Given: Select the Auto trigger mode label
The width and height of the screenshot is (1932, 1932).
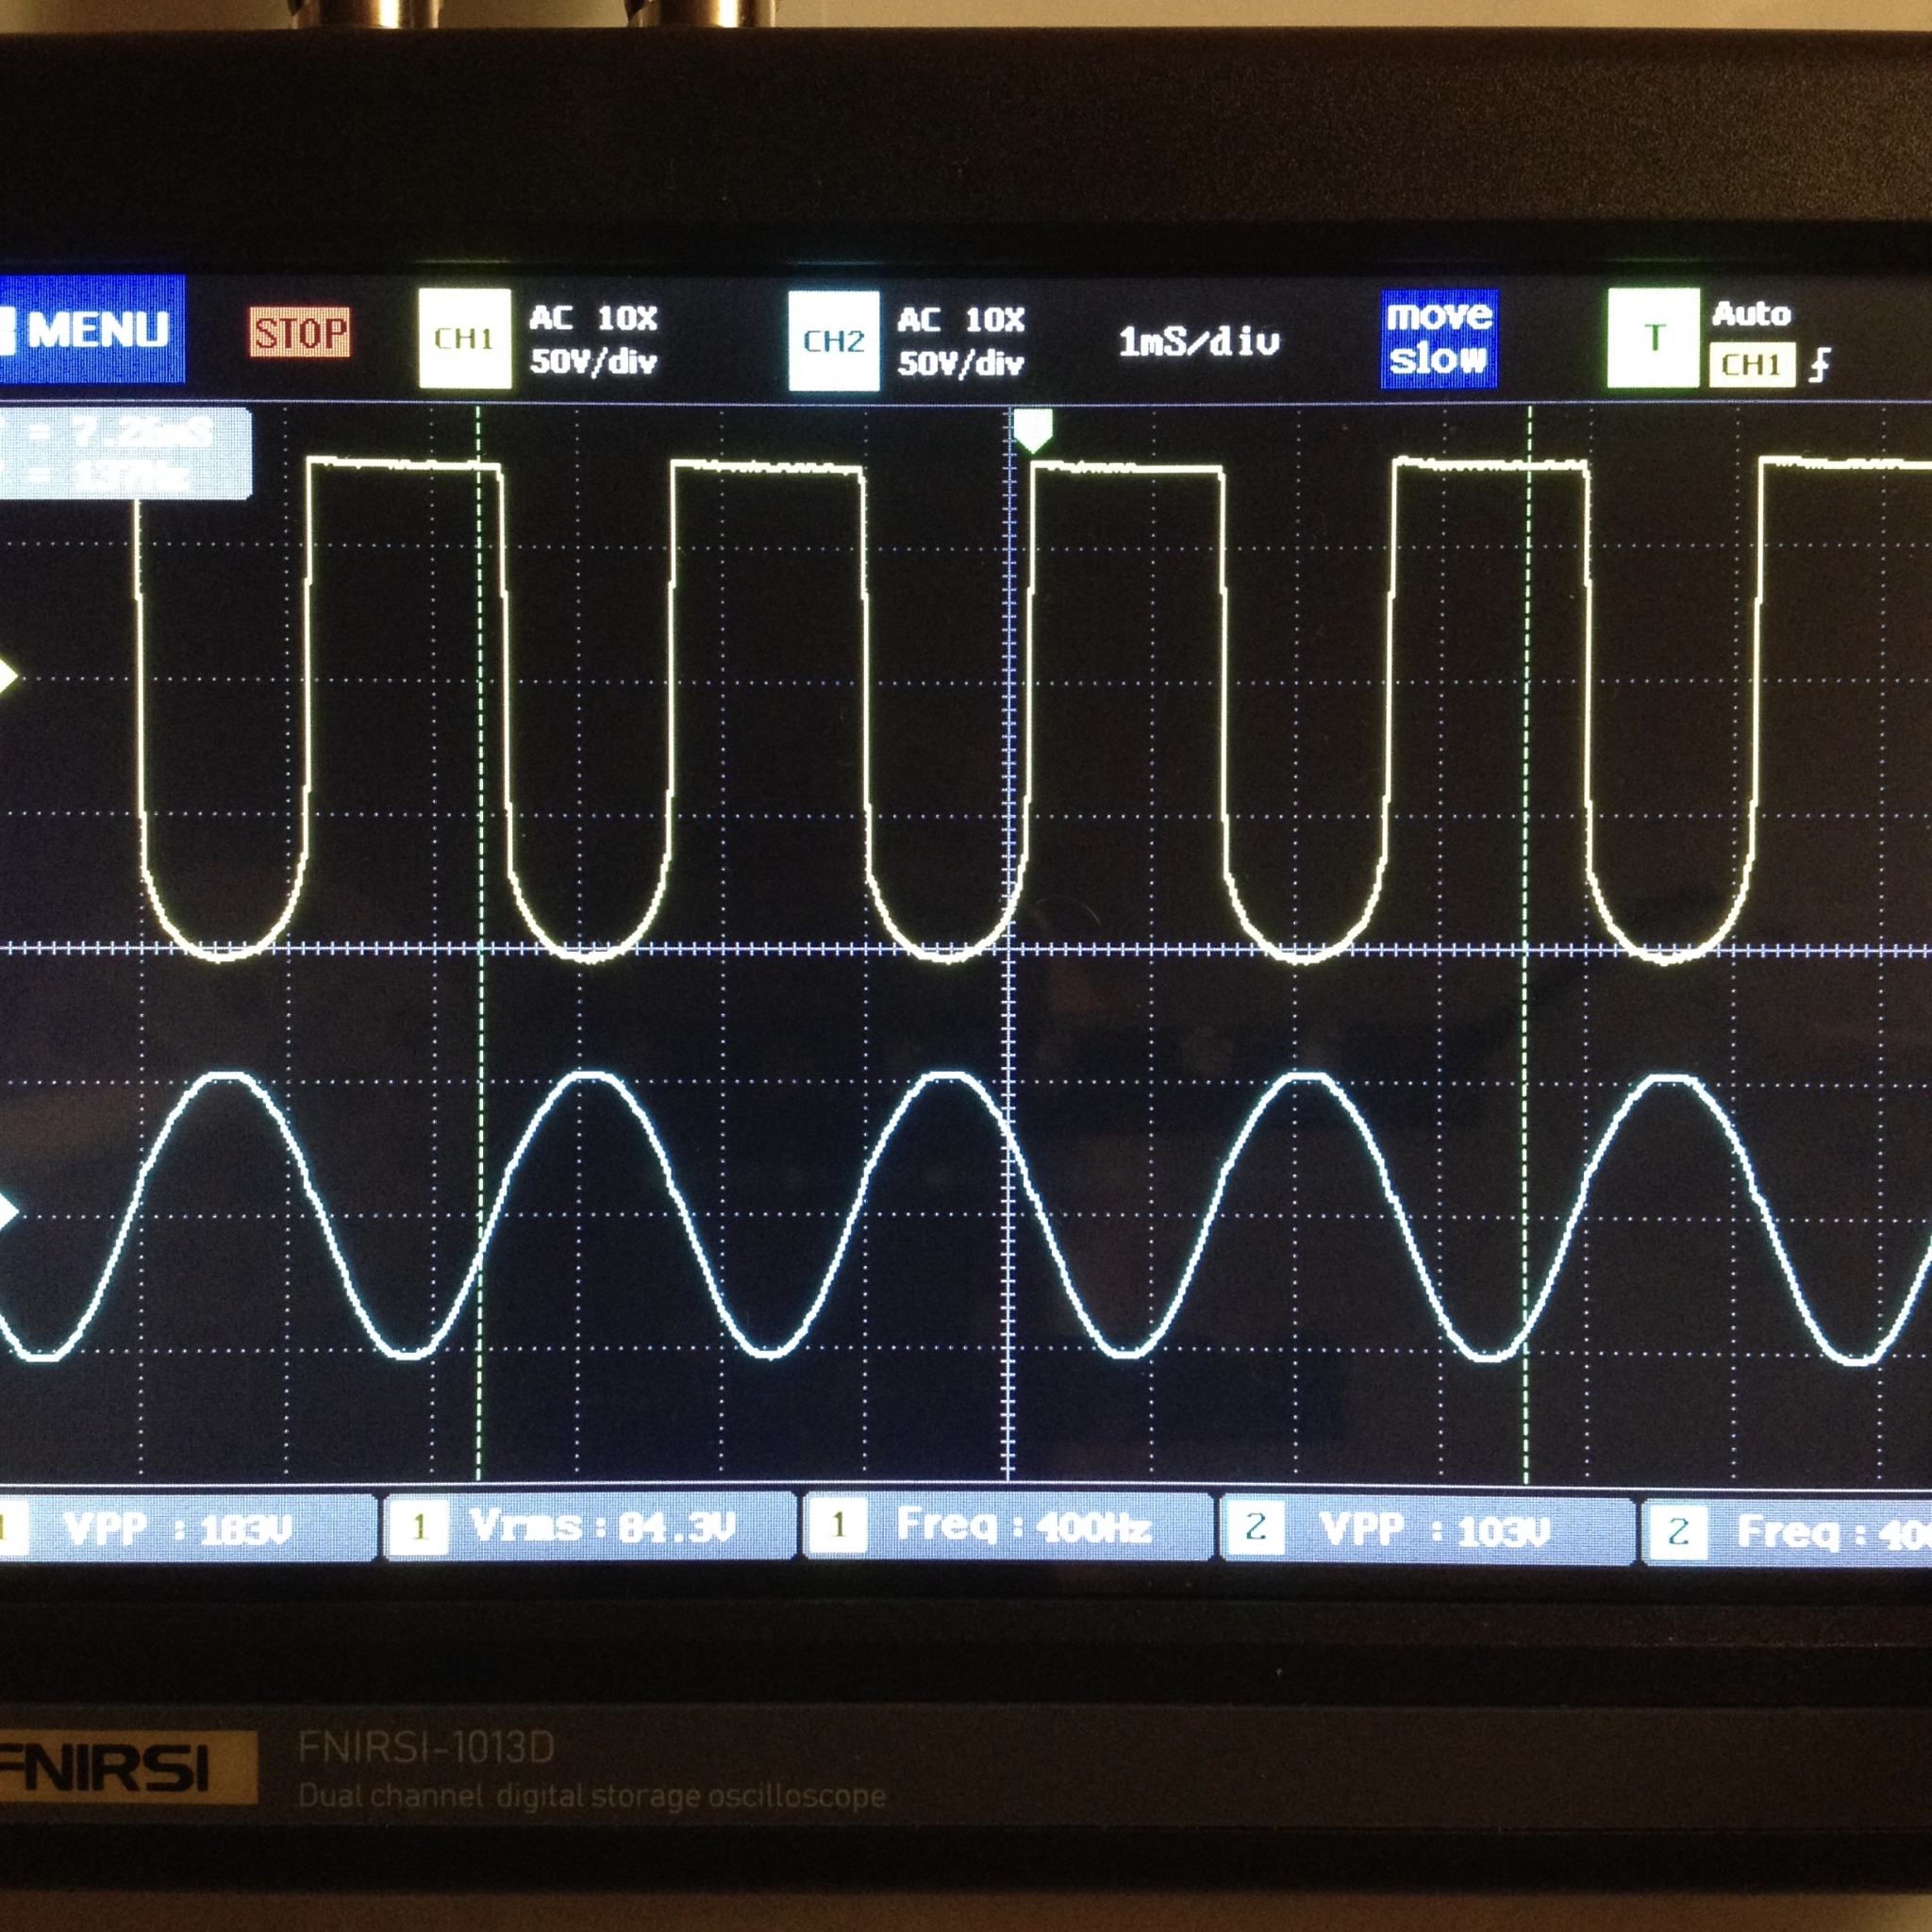Looking at the screenshot, I should click(x=1751, y=314).
